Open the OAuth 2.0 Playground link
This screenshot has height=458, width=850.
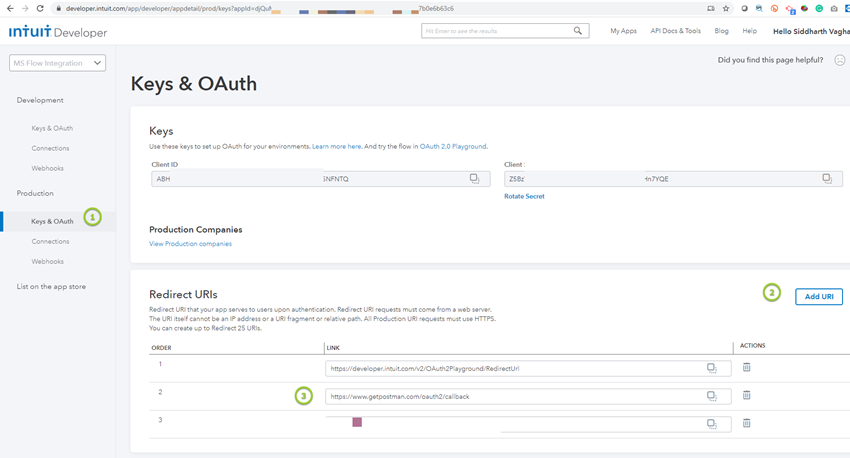click(453, 147)
